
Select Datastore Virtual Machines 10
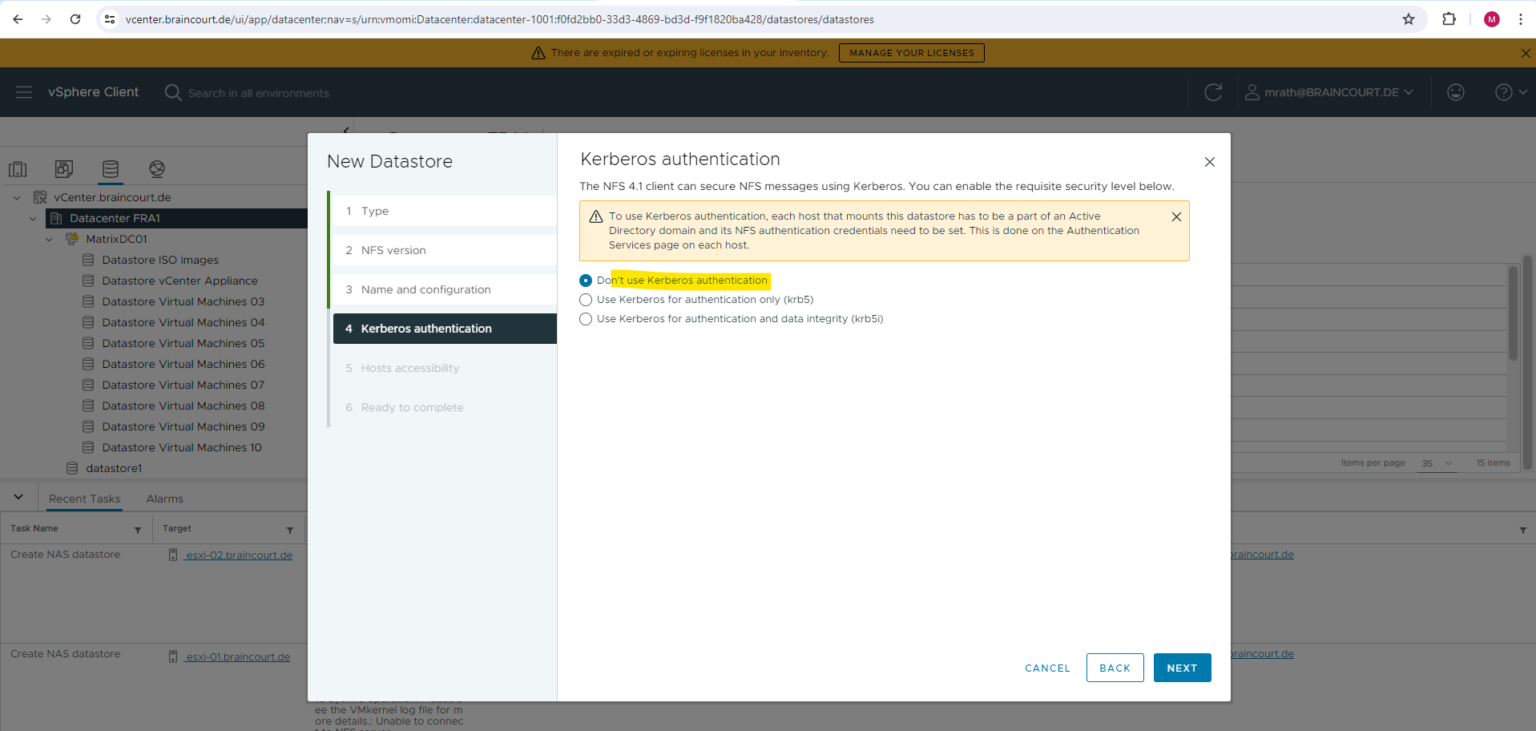click(182, 448)
